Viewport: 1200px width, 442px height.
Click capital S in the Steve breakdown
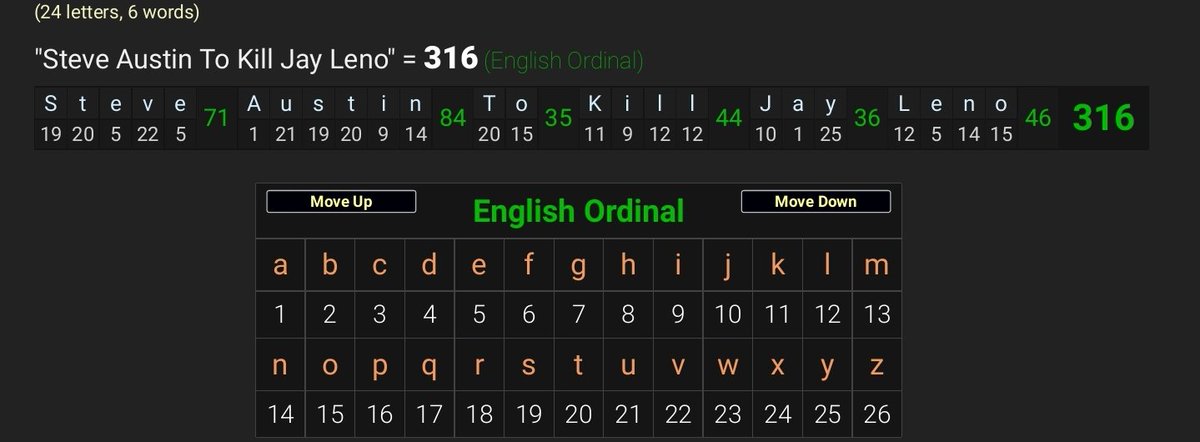tap(51, 103)
